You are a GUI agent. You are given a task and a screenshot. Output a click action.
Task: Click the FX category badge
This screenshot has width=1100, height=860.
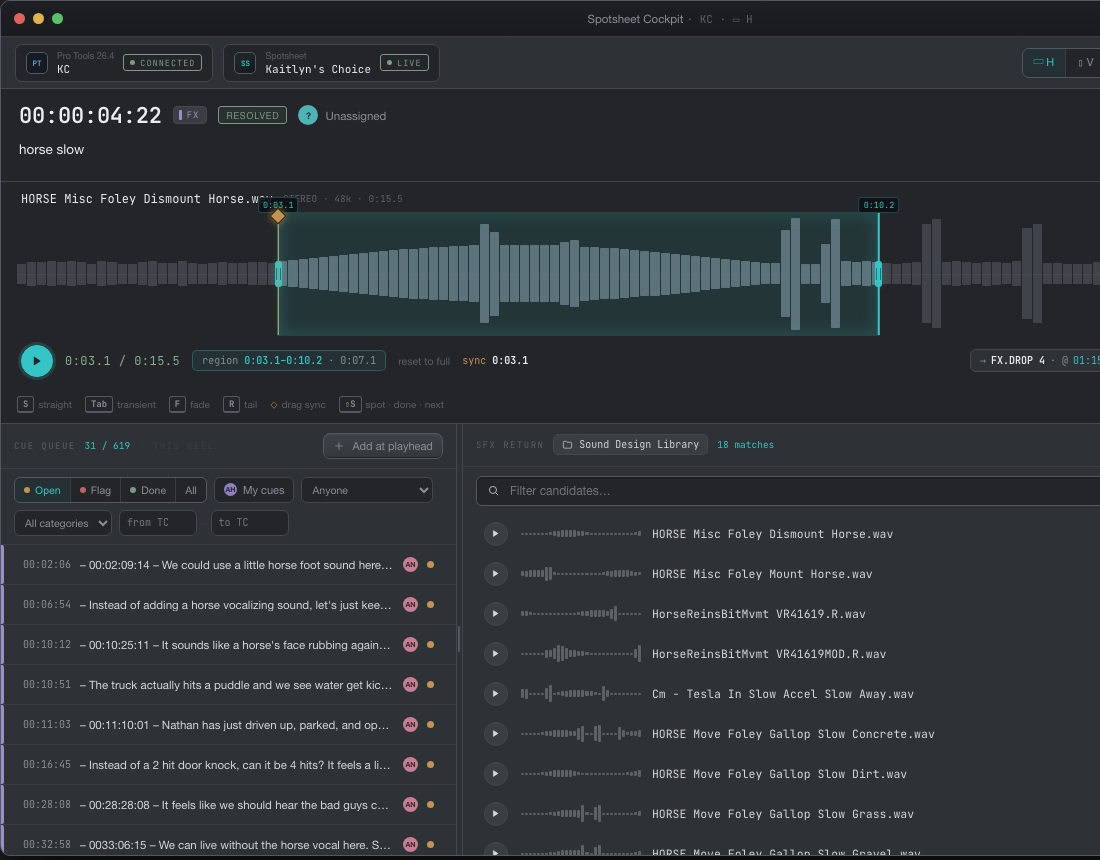pyautogui.click(x=190, y=115)
